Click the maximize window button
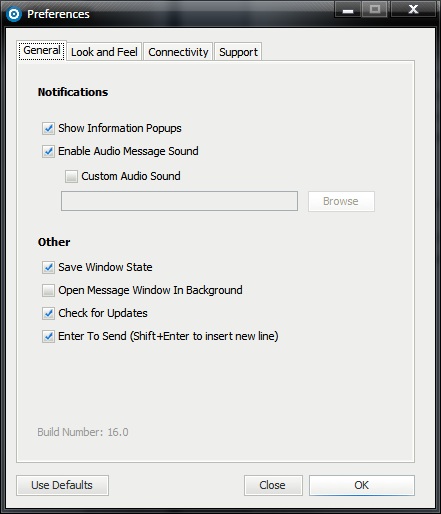The width and height of the screenshot is (441, 514). 375,9
